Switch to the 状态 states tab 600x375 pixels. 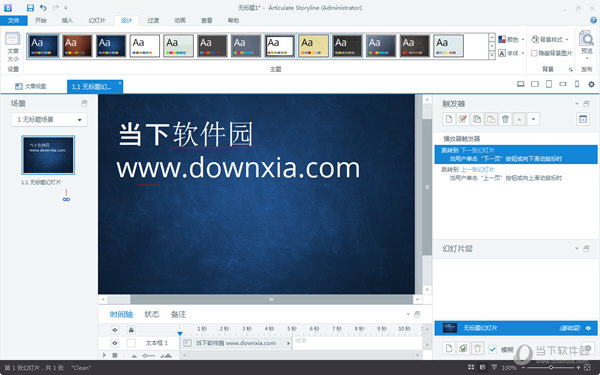[152, 315]
